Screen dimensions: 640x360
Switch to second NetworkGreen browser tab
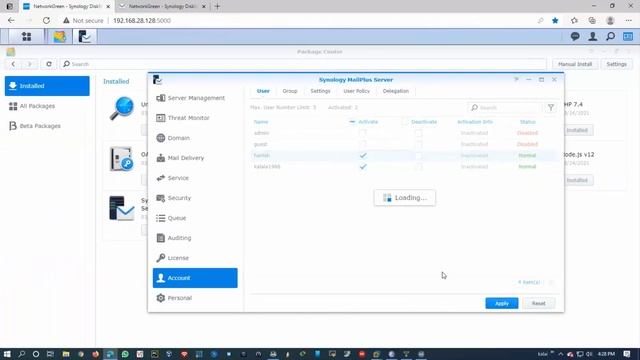(162, 6)
